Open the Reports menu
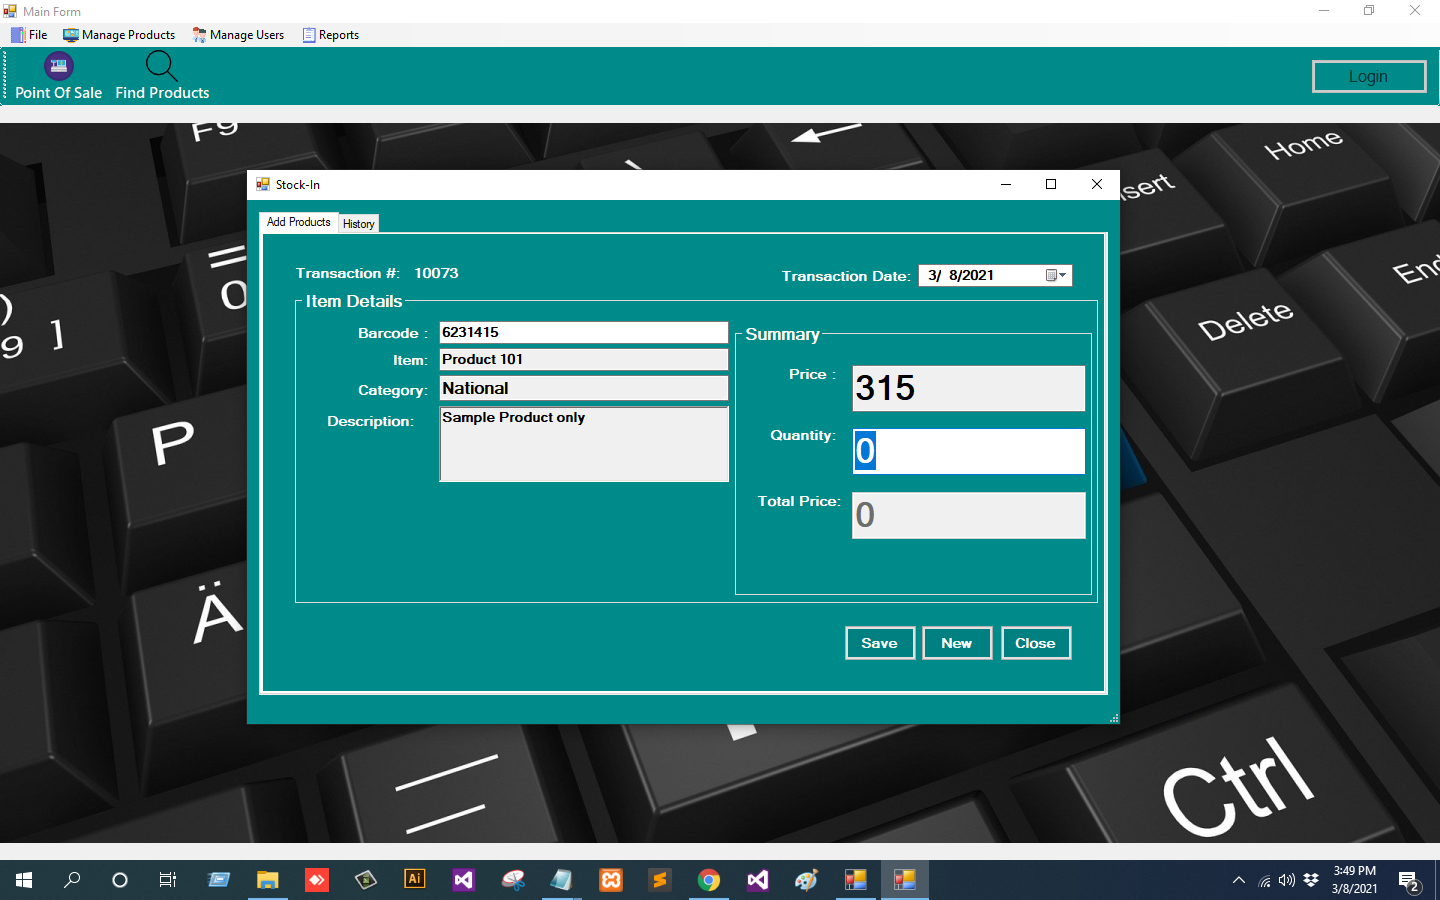1440x900 pixels. point(331,35)
